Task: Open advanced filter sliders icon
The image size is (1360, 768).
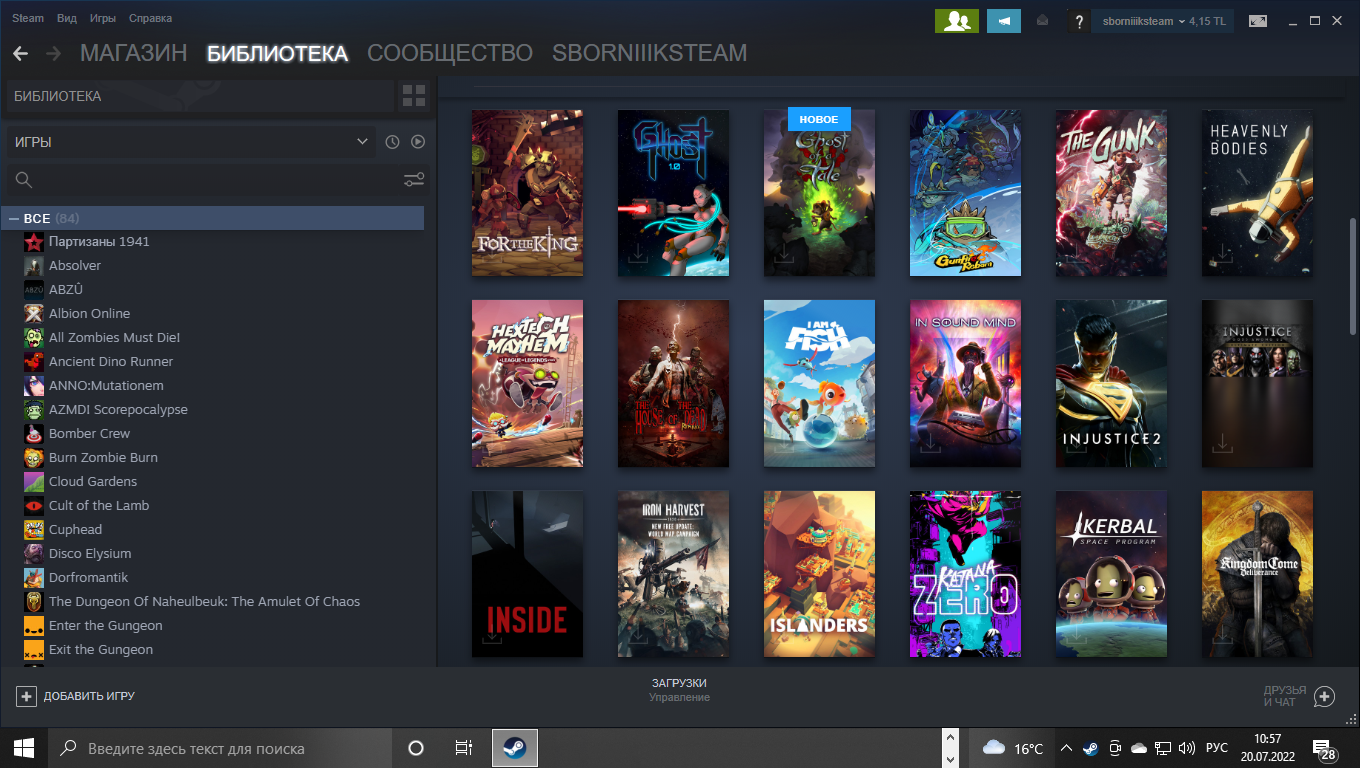Action: tap(414, 180)
